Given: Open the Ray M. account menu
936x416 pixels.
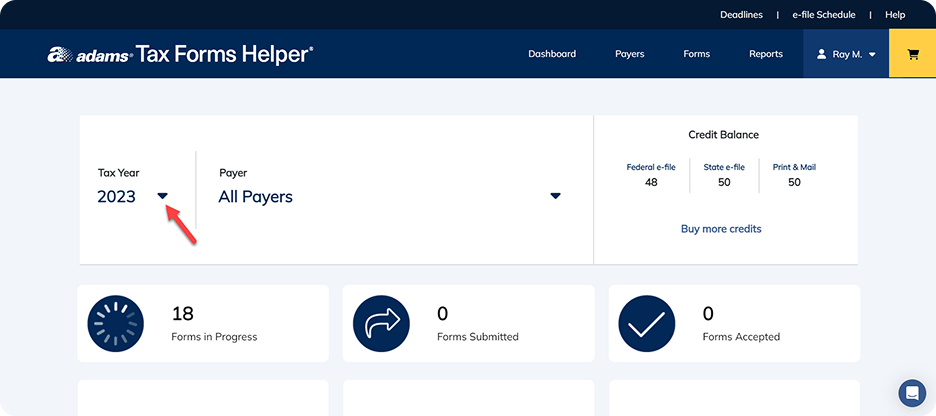Looking at the screenshot, I should coord(846,54).
